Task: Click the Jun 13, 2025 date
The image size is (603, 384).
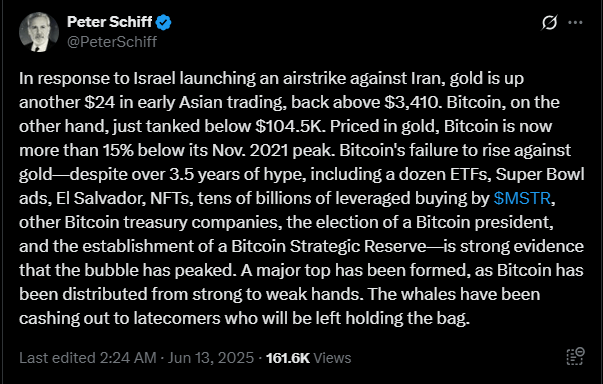Action: (211, 358)
